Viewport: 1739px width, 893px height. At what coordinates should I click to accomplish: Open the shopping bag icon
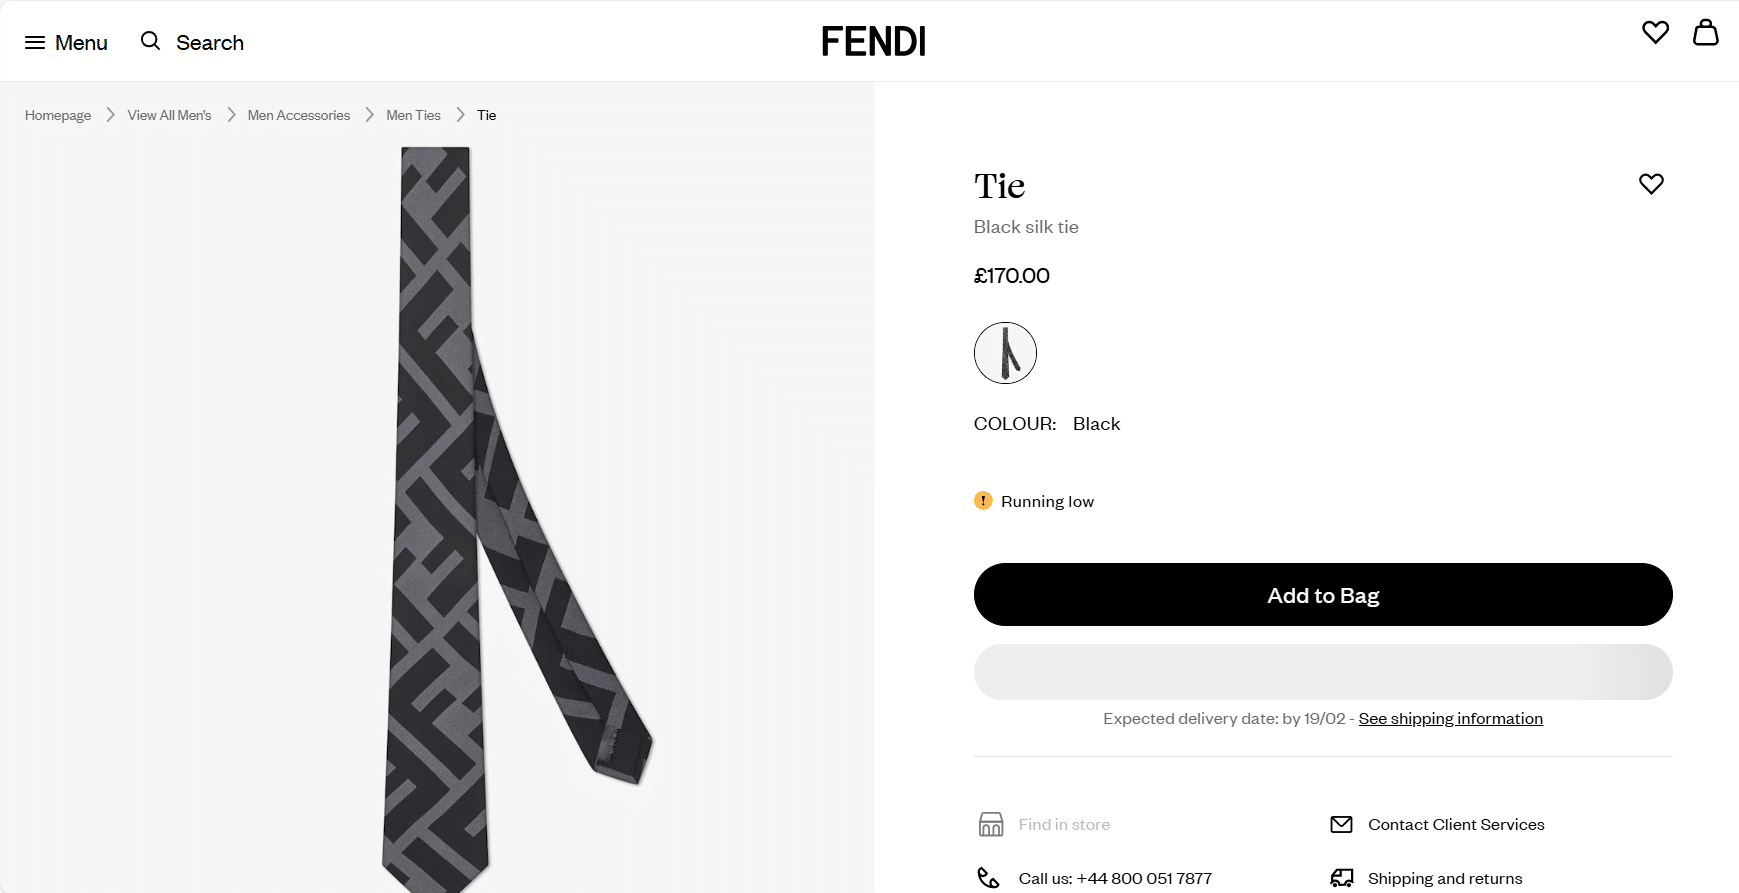click(1705, 33)
